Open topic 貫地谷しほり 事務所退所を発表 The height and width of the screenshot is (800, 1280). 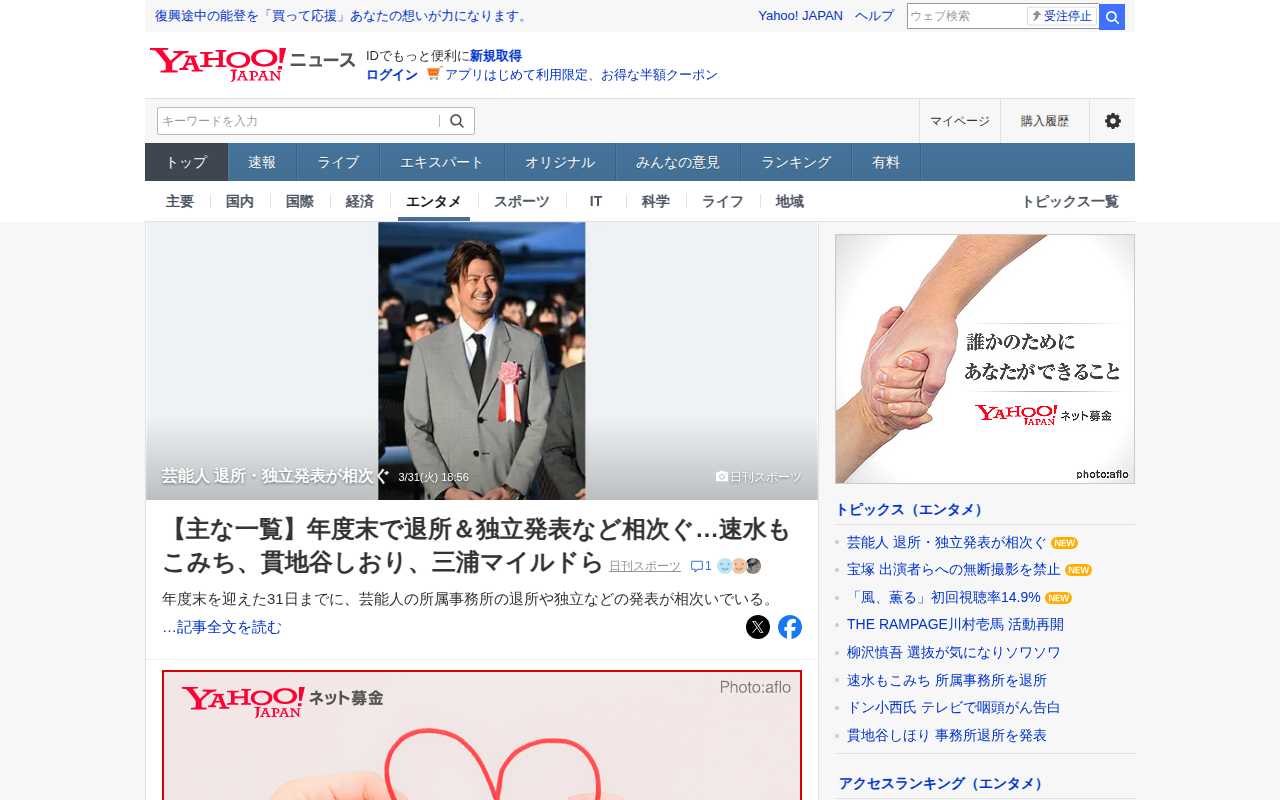point(947,735)
